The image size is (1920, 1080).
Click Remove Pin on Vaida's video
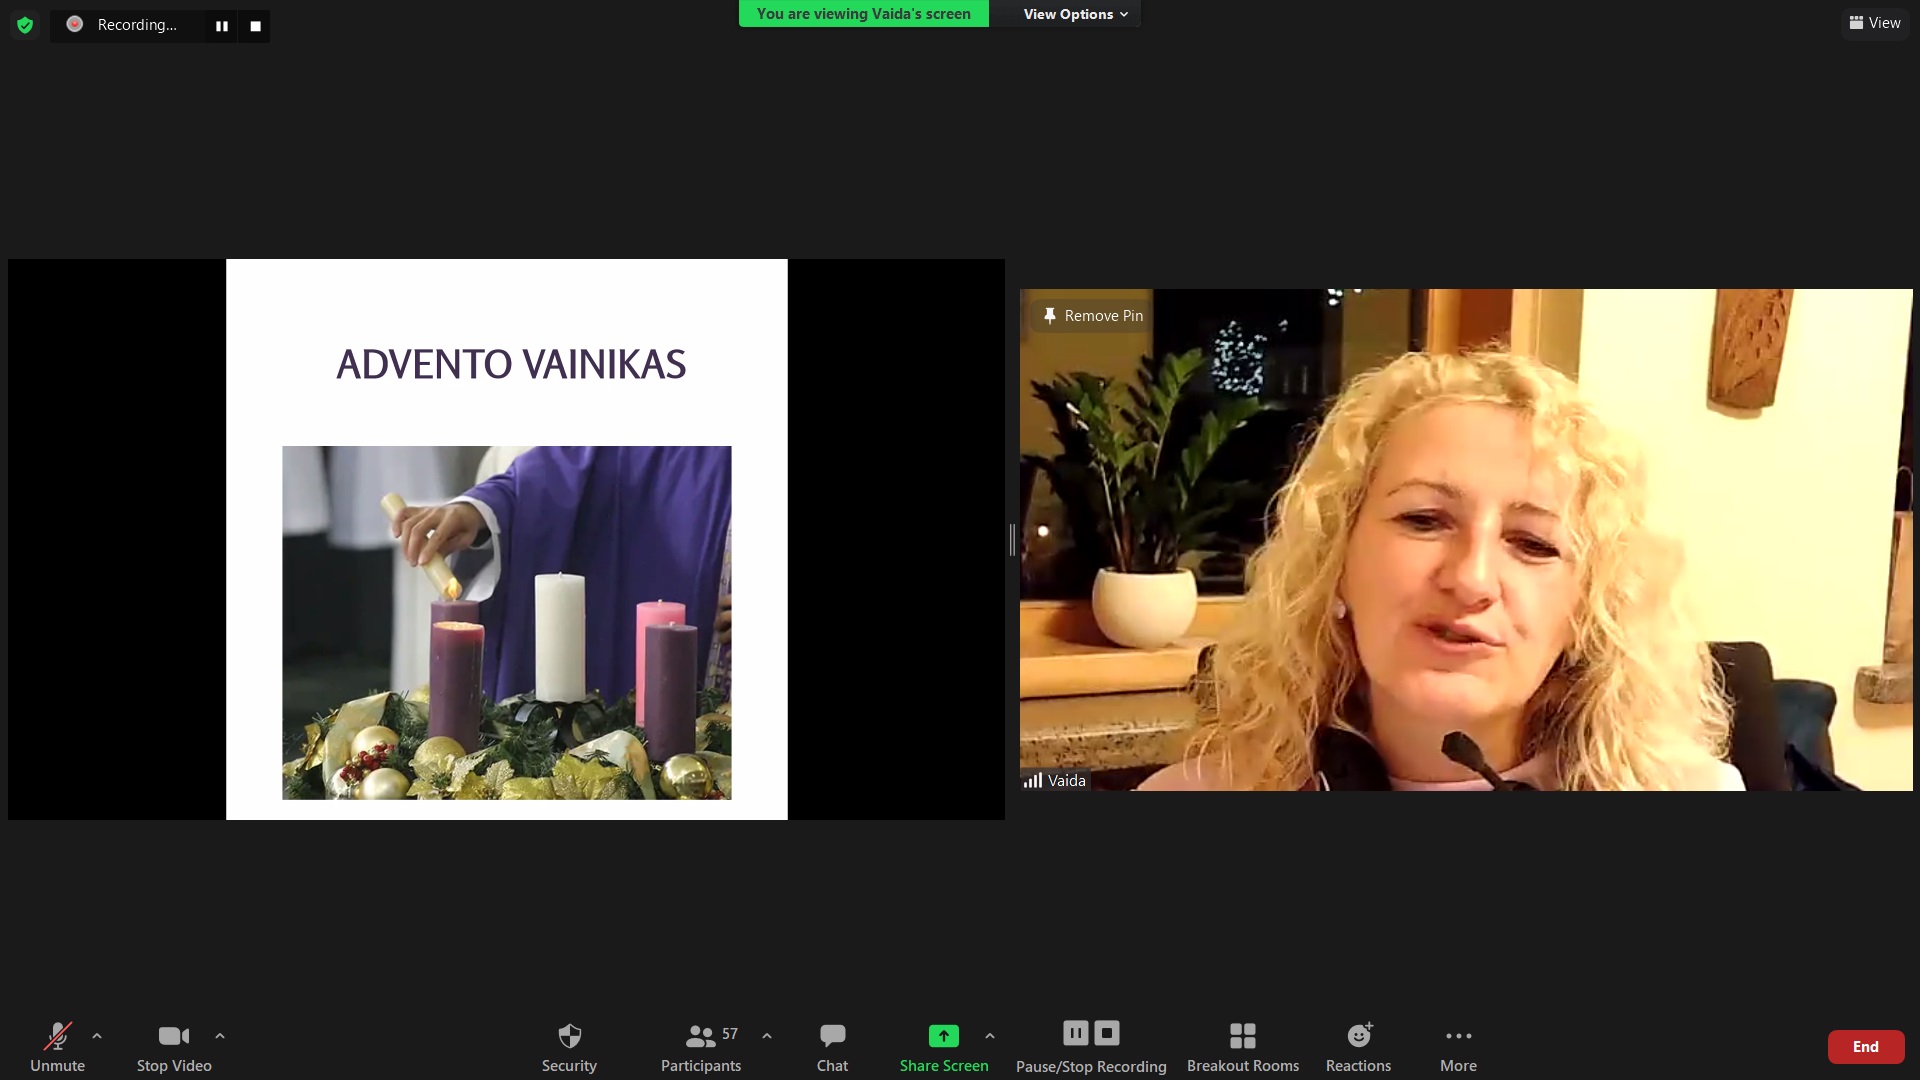point(1093,316)
